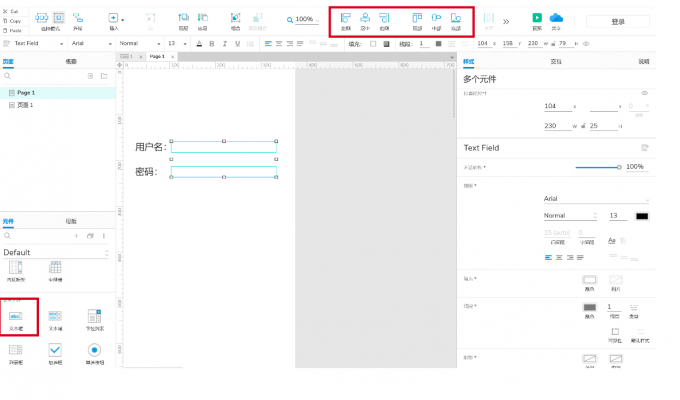Select 页面 1 in the pages tree
Viewport: 680px width, 400px height.
click(x=58, y=105)
